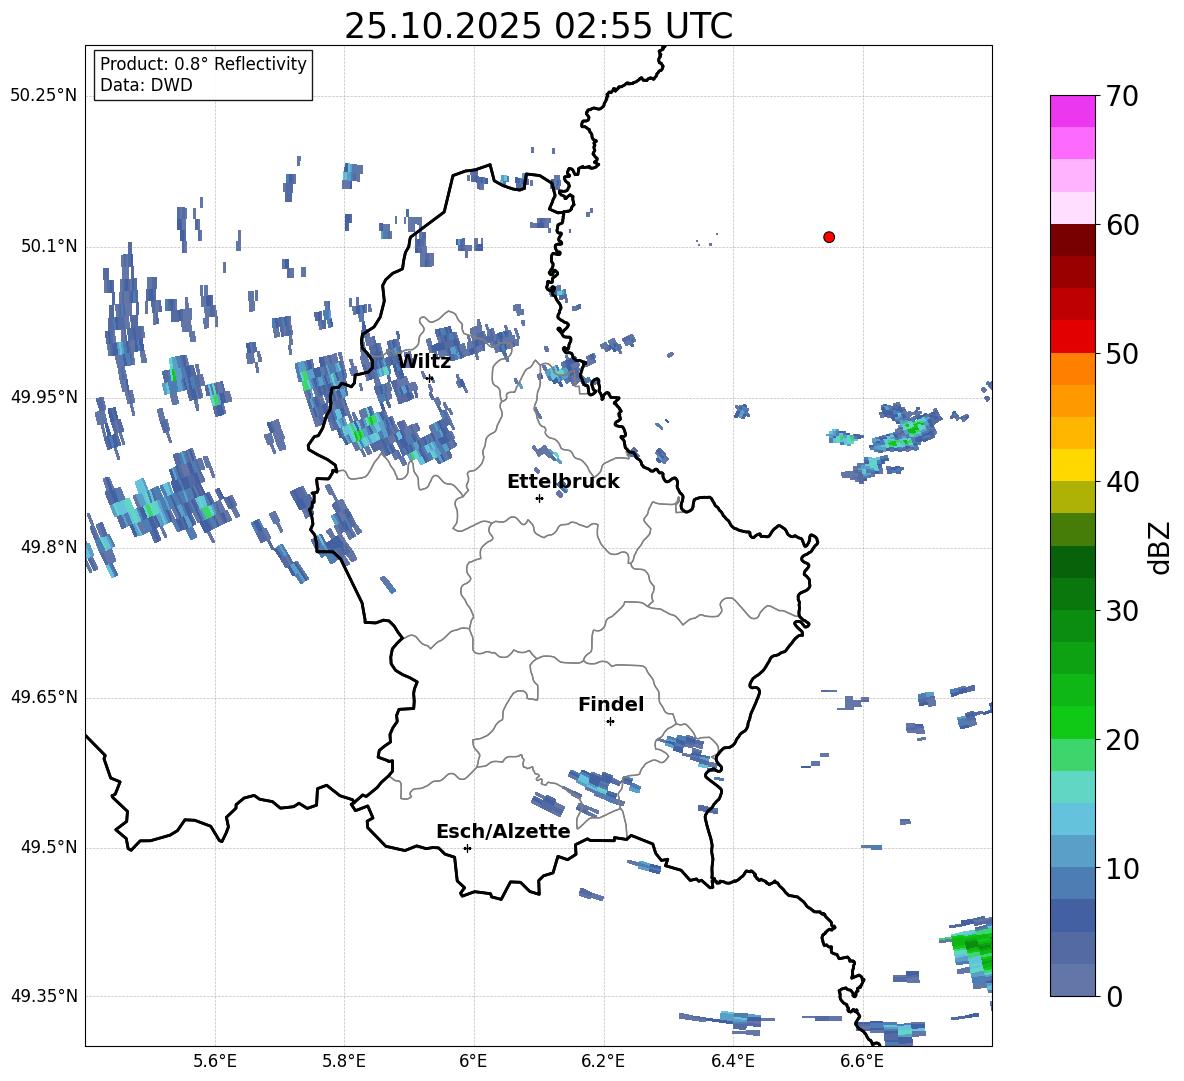
Task: Click the 49.95°N latitude label
Action: point(44,396)
